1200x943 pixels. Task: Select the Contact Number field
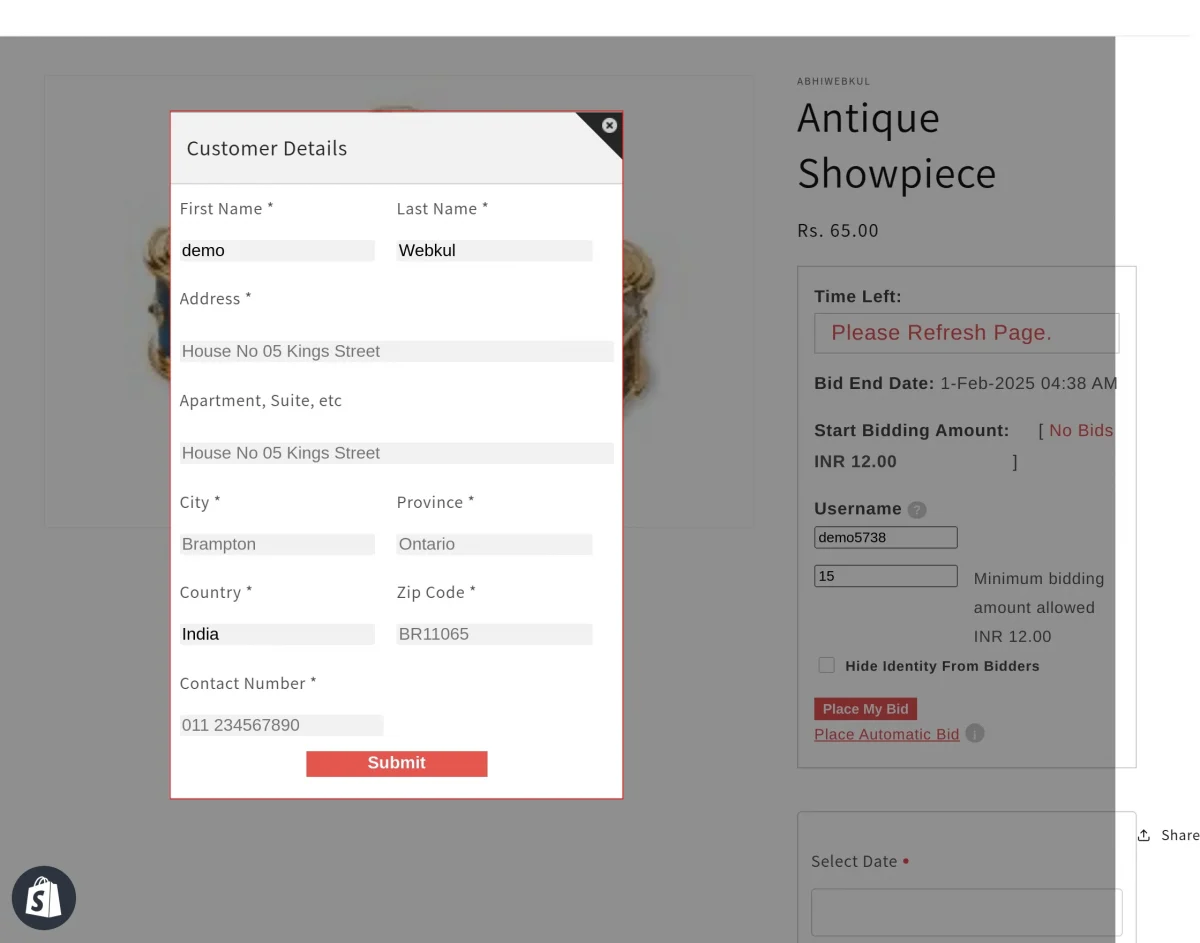pos(281,724)
